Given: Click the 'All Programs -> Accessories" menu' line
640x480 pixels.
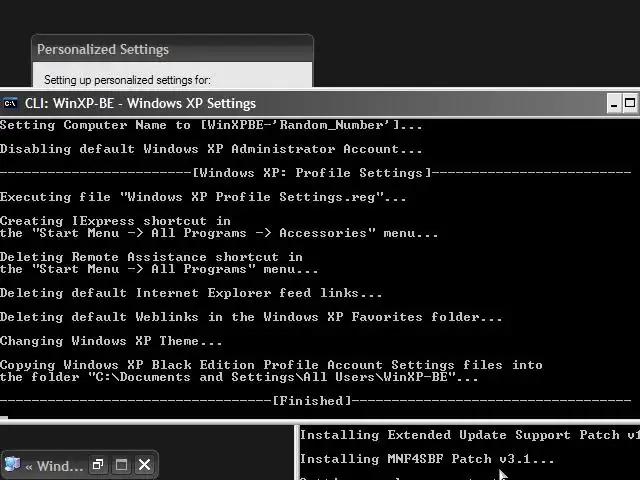Looking at the screenshot, I should (x=219, y=233).
